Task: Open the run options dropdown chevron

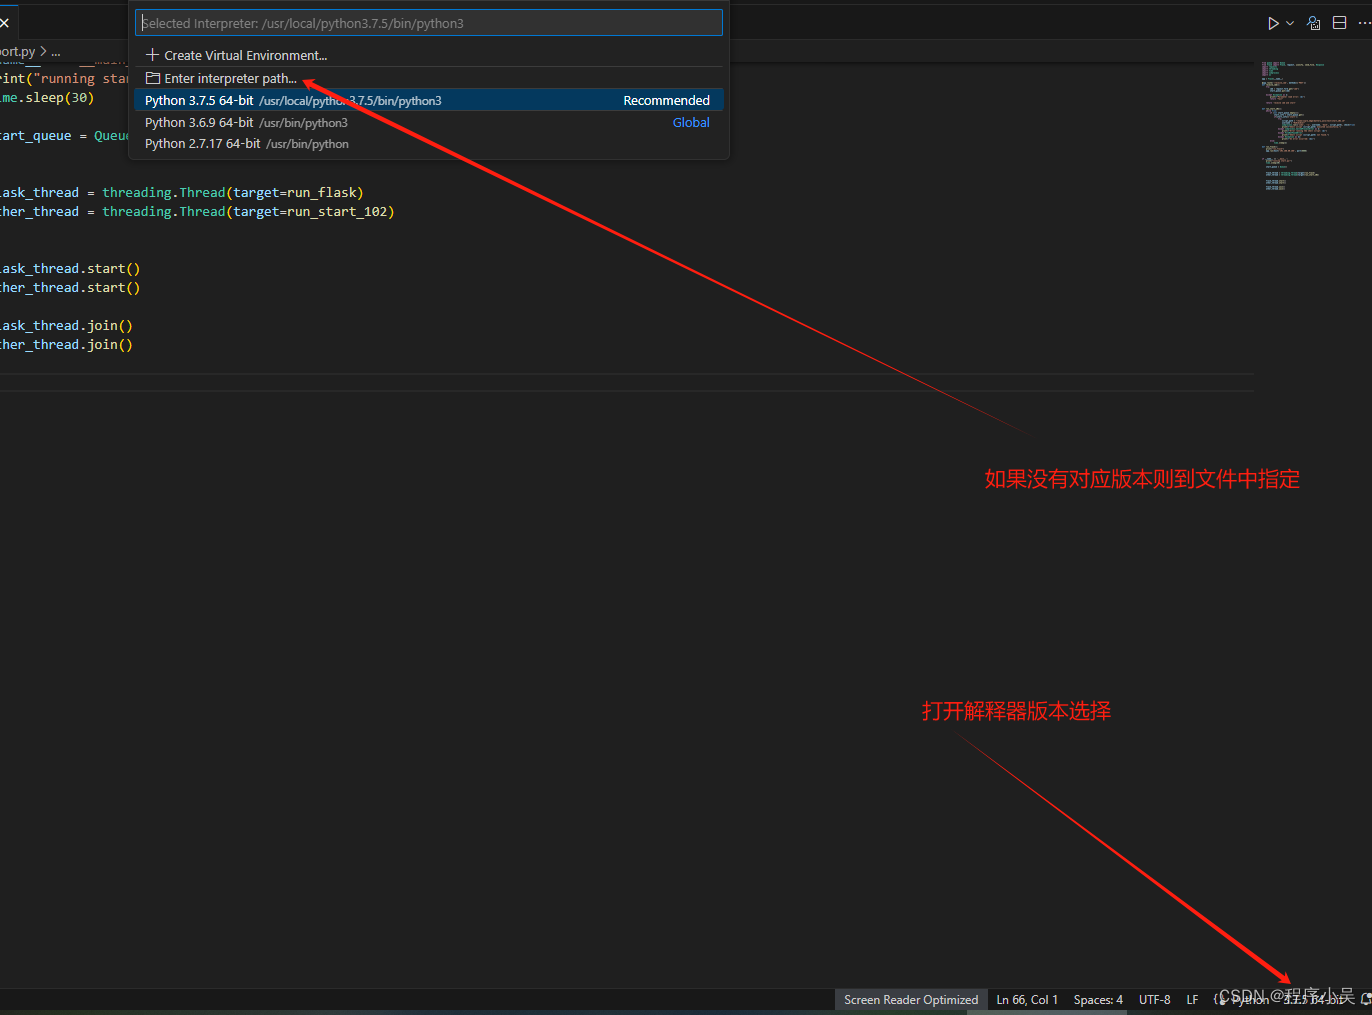Action: [1290, 22]
